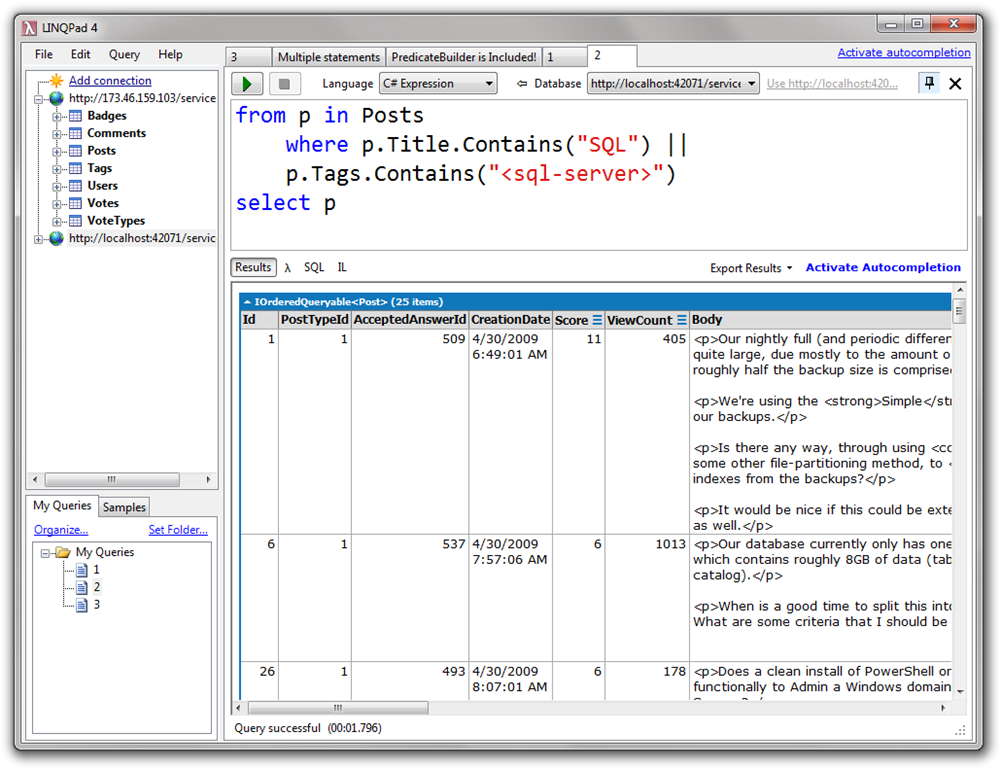
Task: Click the filter icon beside Score column
Action: tap(597, 320)
